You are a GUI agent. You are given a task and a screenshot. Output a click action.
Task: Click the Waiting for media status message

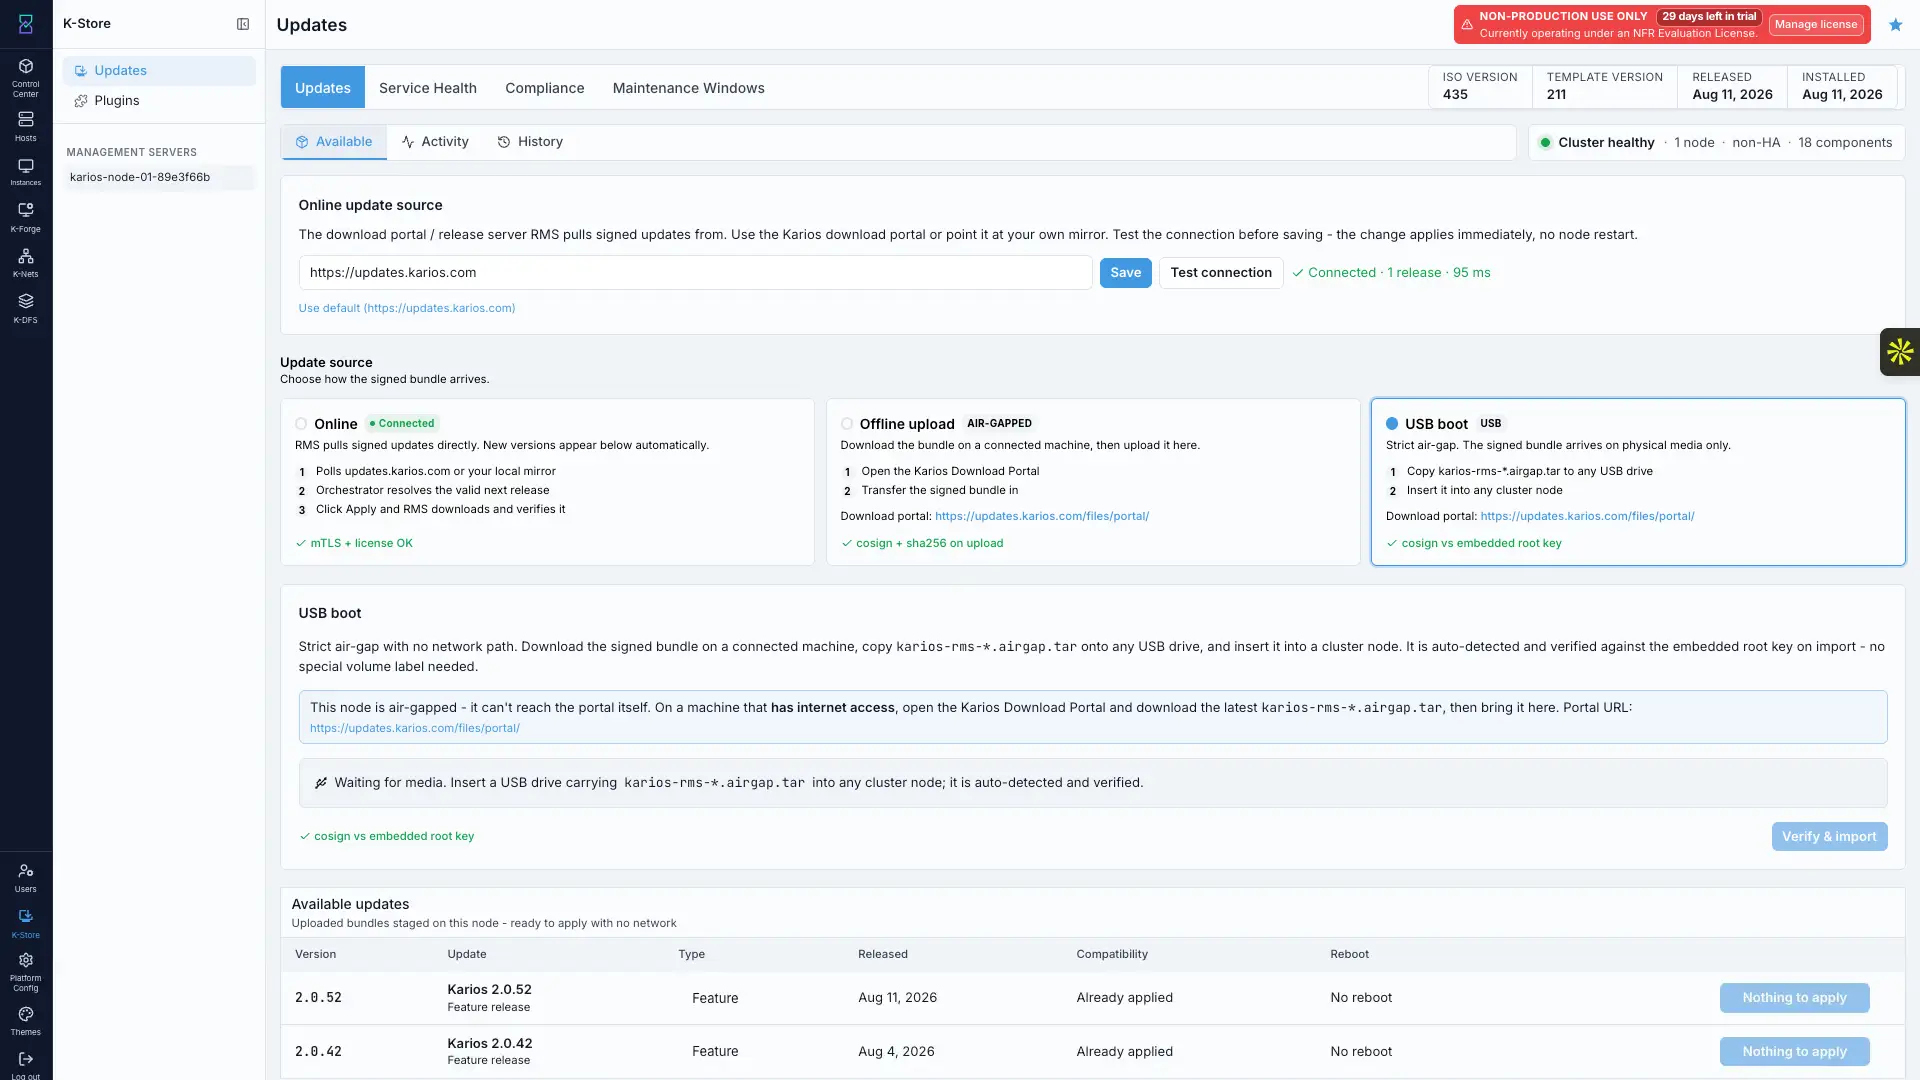[x=1093, y=784]
